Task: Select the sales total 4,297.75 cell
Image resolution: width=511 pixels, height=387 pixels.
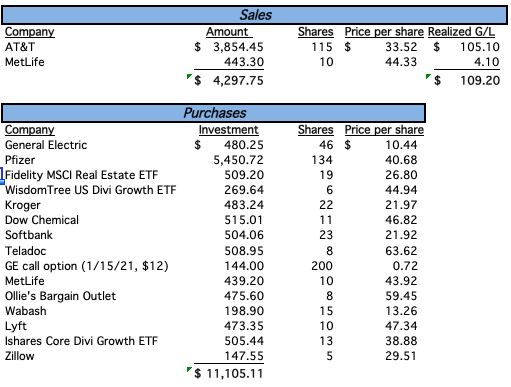Action: (229, 80)
